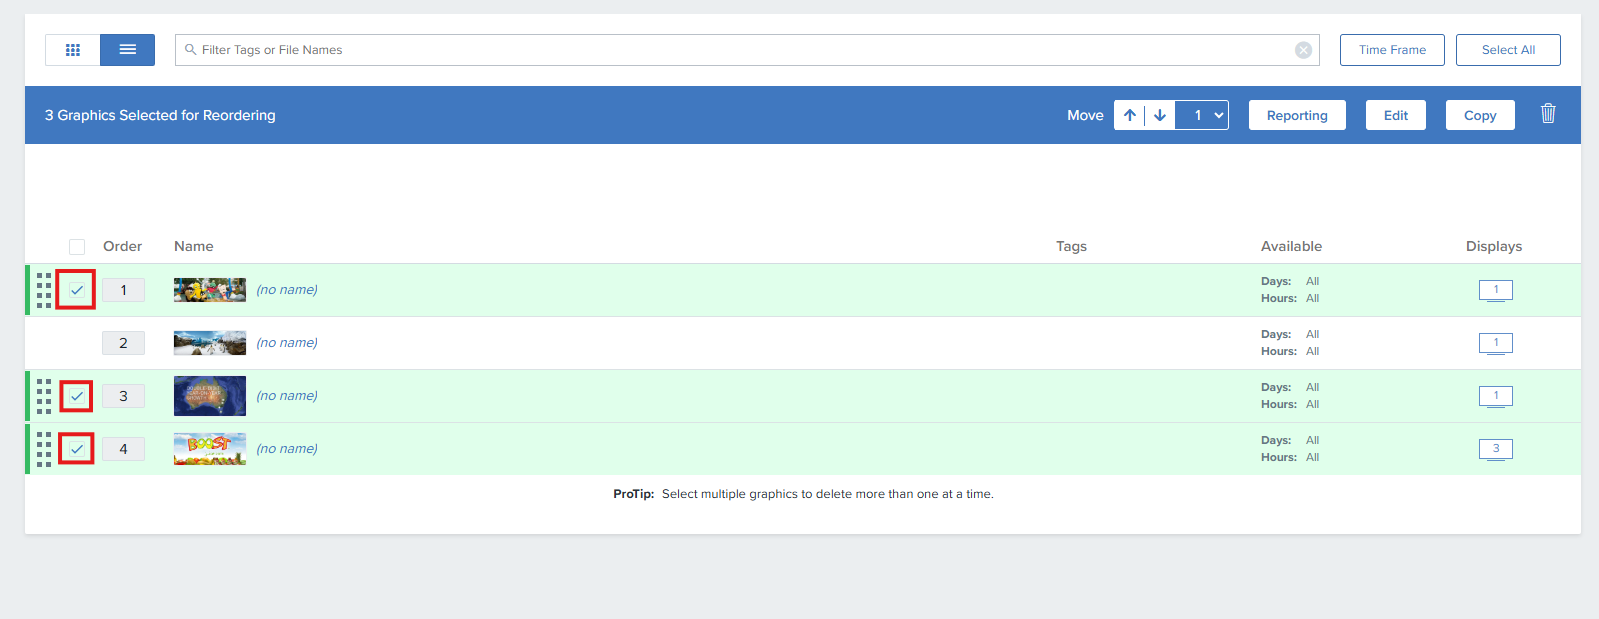1599x619 pixels.
Task: Open displays icon for graphic 4
Action: (1495, 449)
